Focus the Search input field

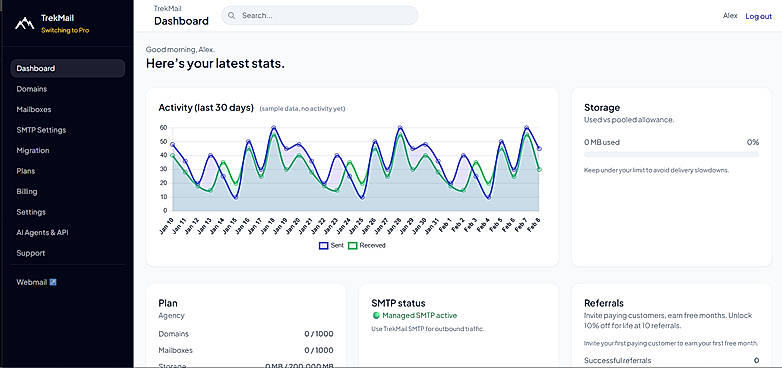(320, 15)
